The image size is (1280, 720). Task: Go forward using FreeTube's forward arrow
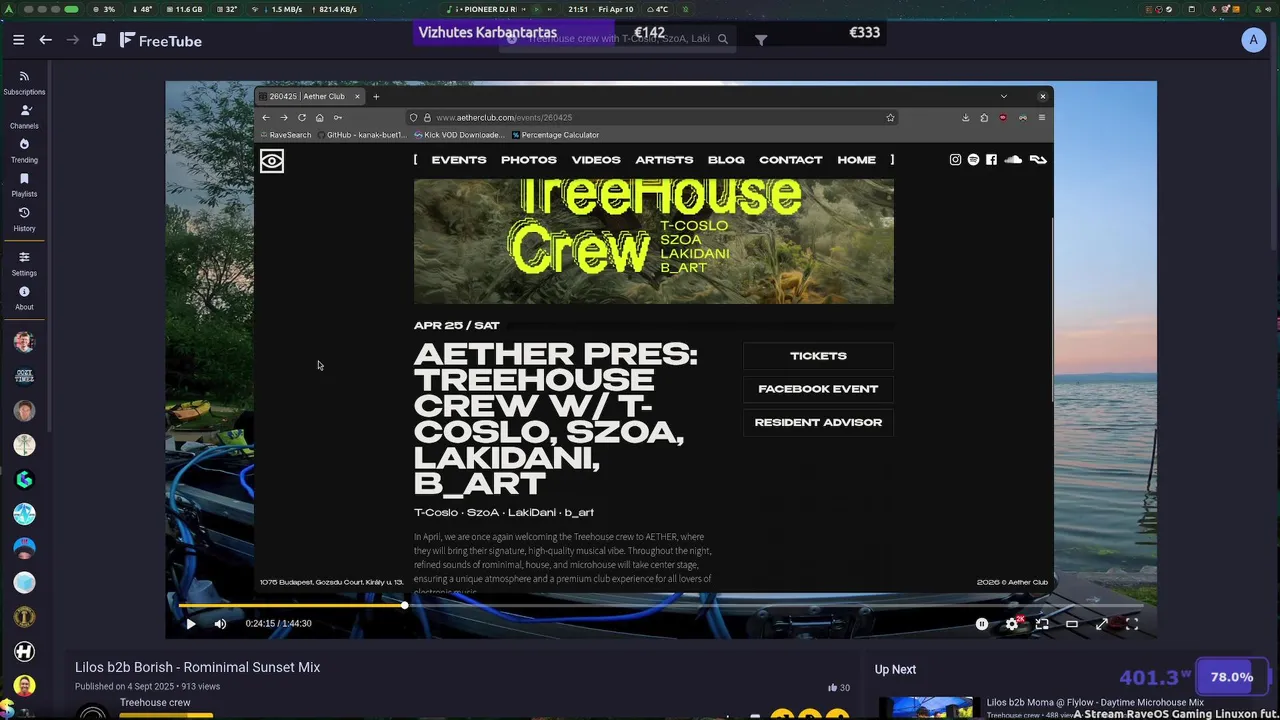pos(72,40)
